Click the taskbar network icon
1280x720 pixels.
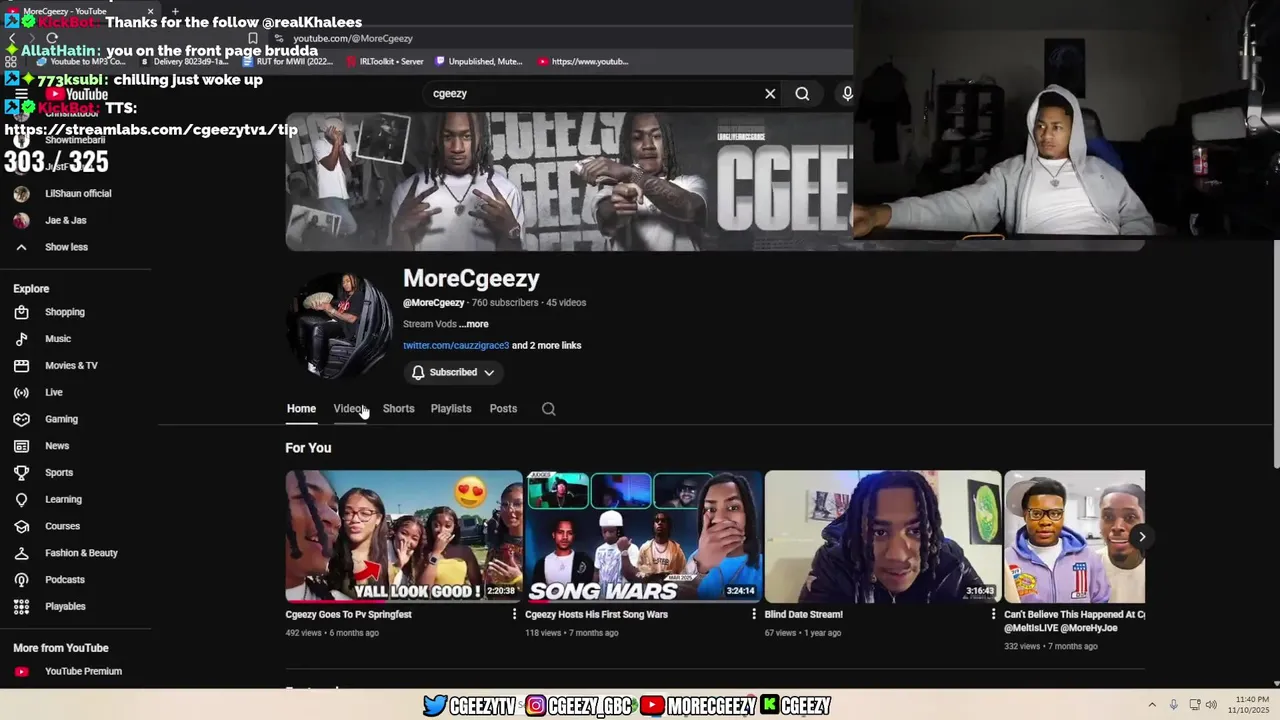1194,705
